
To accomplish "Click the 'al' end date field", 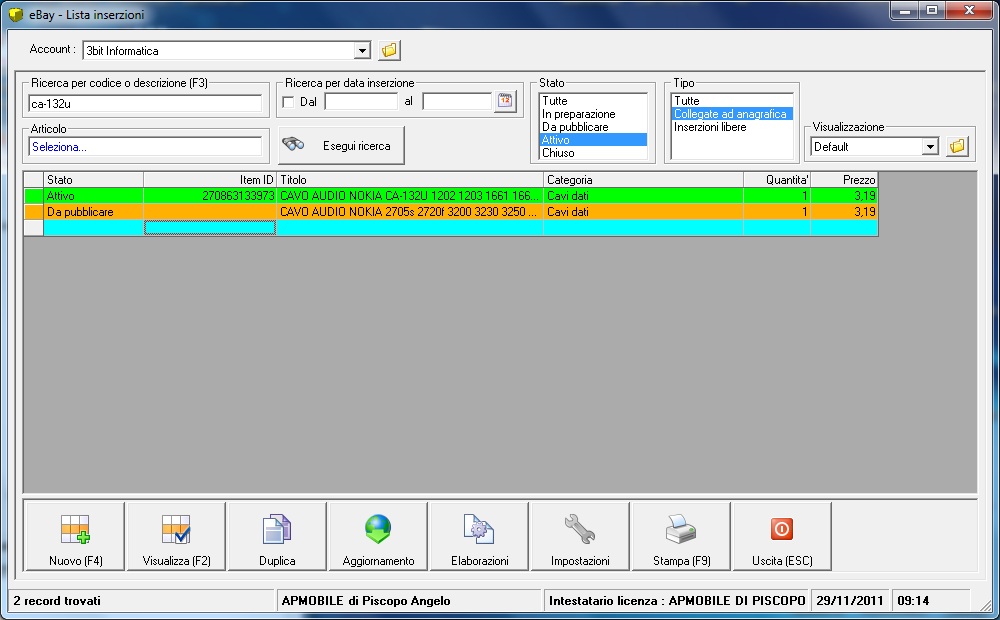I will (x=457, y=101).
